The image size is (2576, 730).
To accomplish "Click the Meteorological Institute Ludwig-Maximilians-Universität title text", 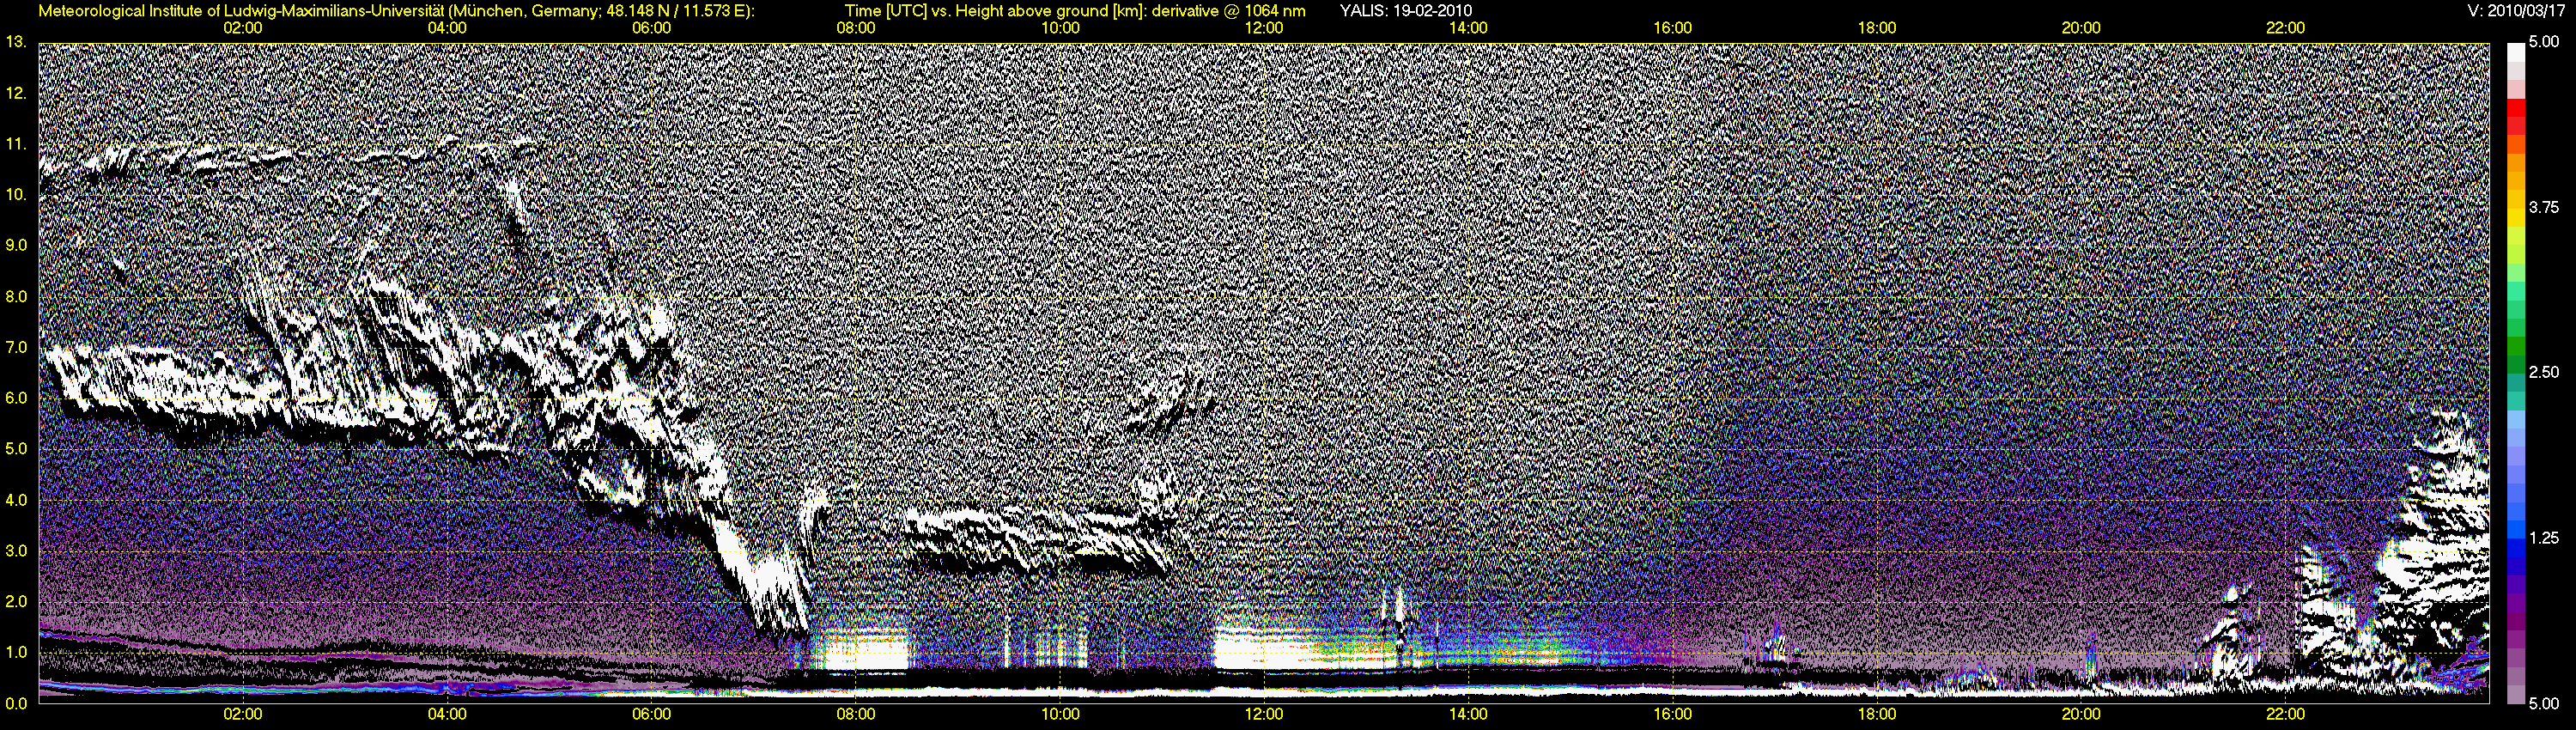I will (396, 11).
